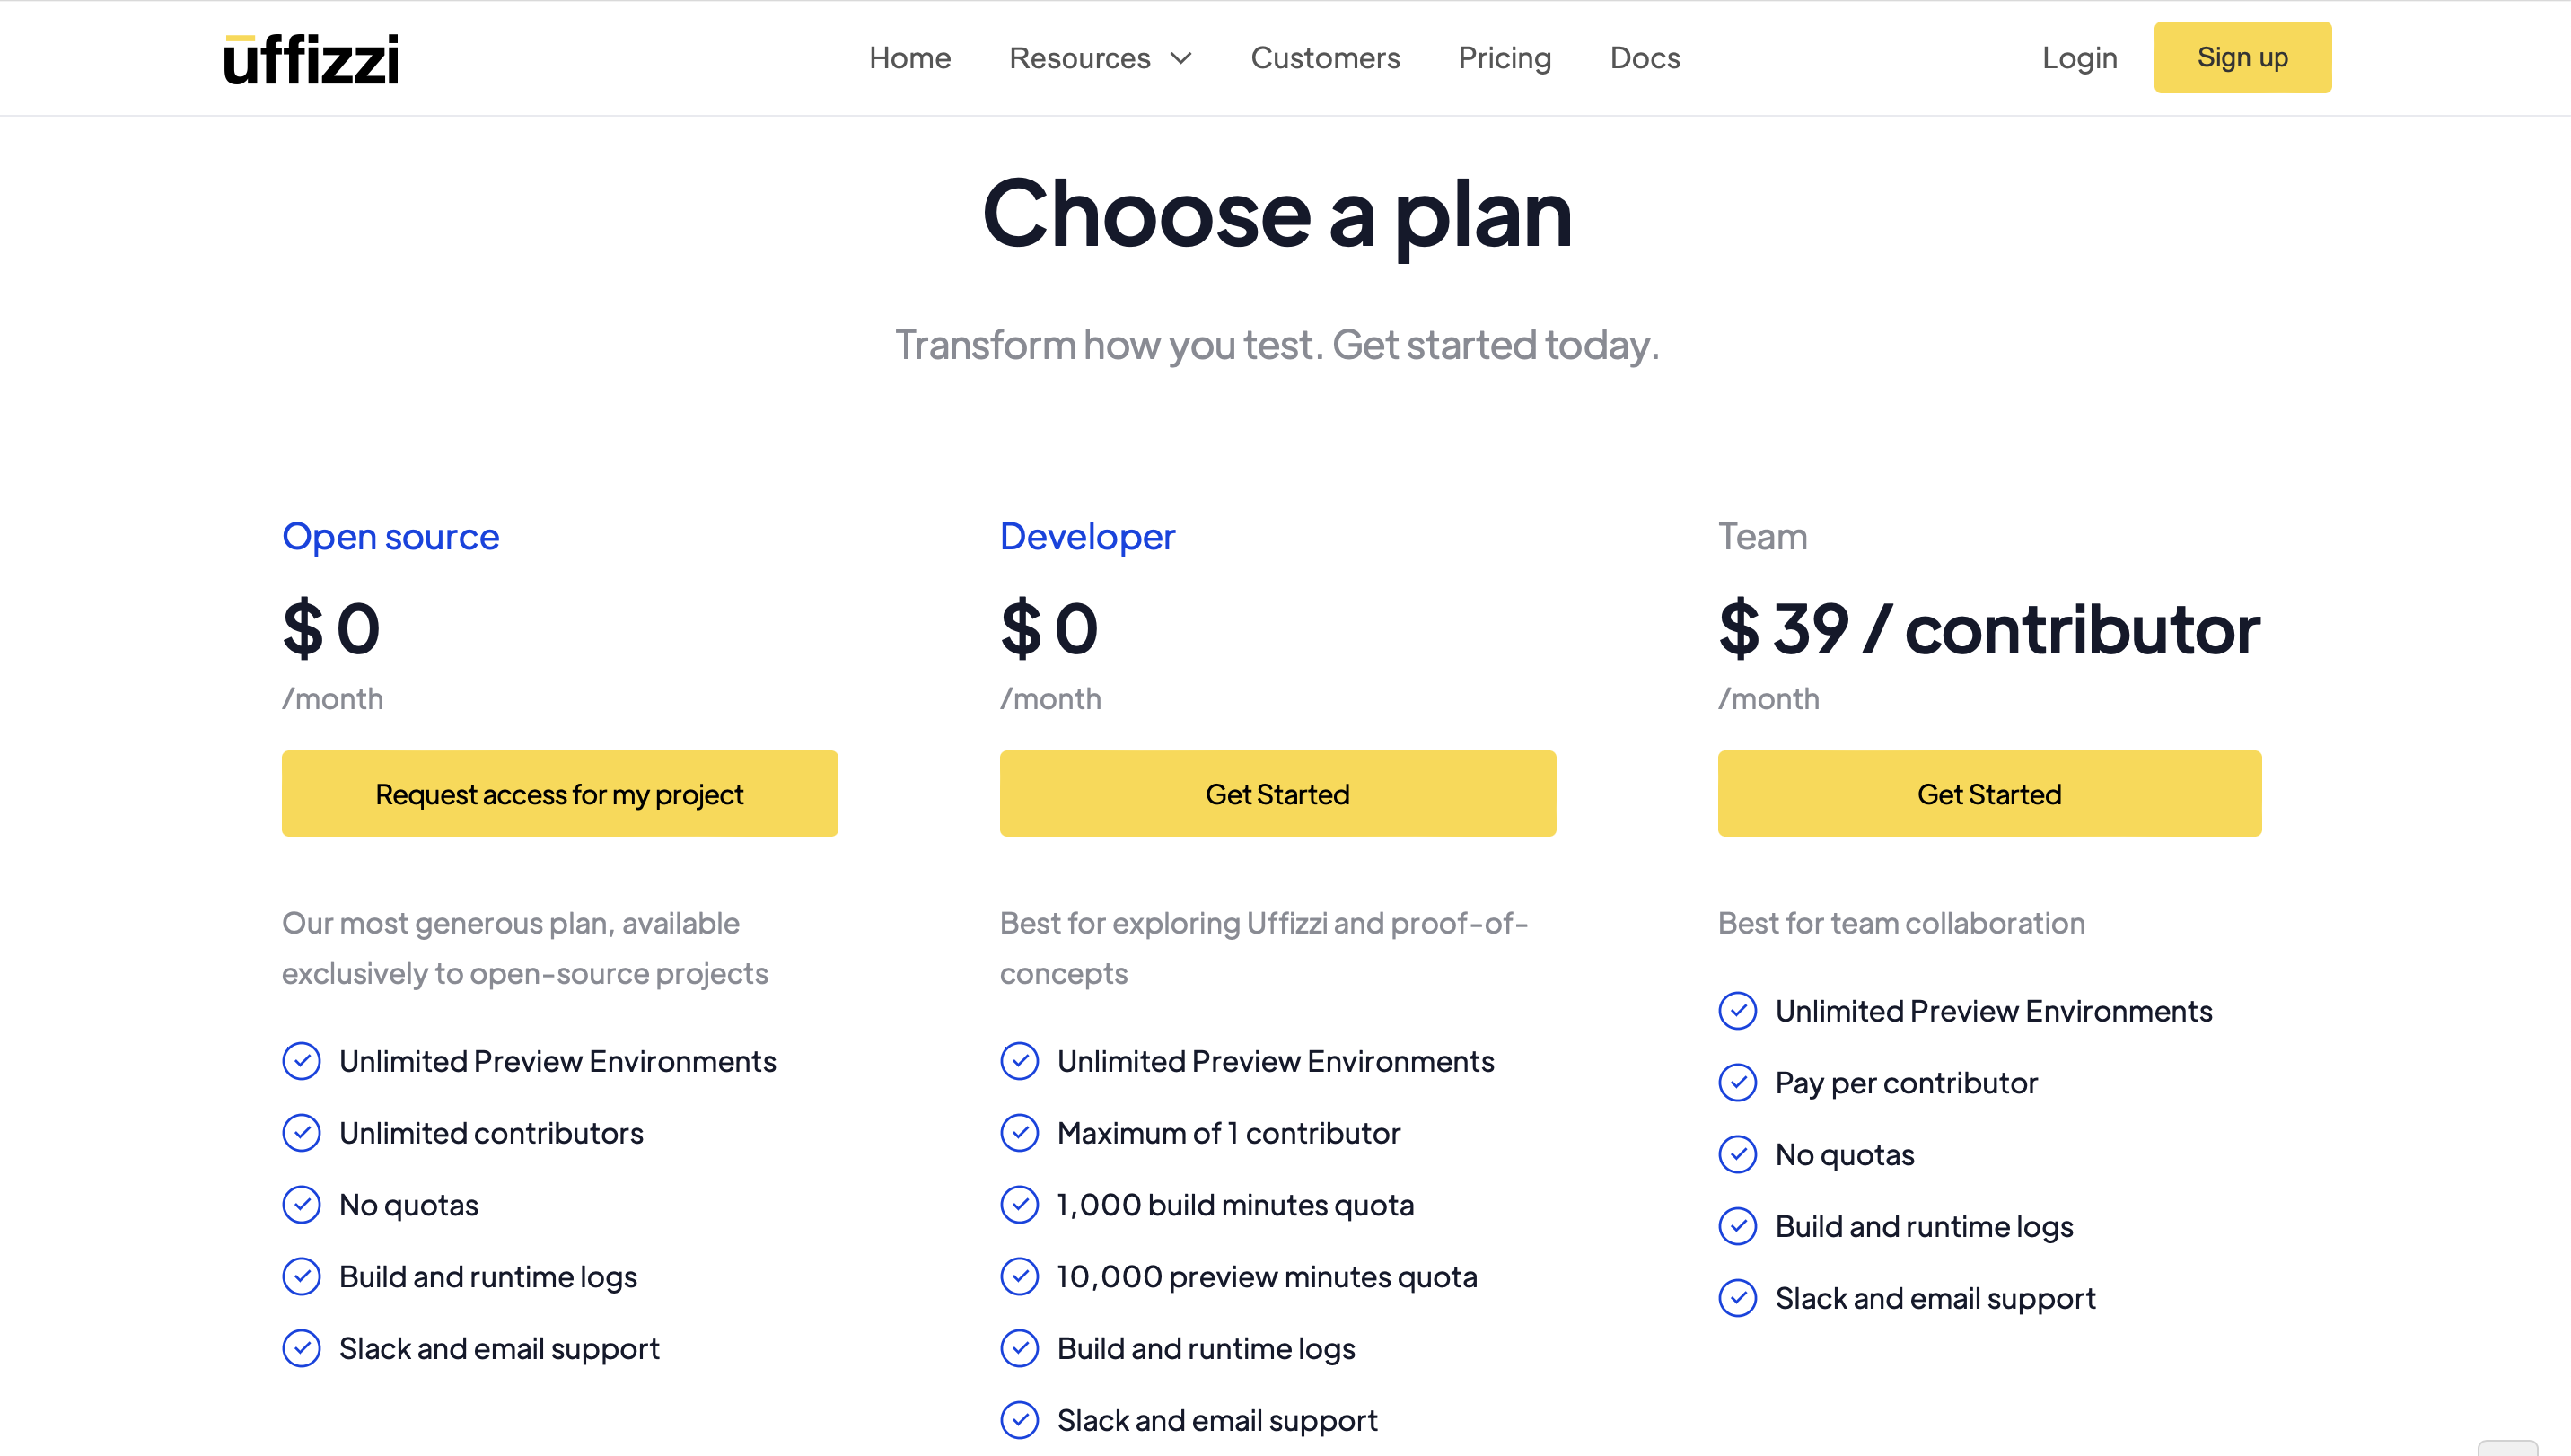This screenshot has width=2571, height=1456.
Task: Open the Open source plan link
Action: click(390, 536)
